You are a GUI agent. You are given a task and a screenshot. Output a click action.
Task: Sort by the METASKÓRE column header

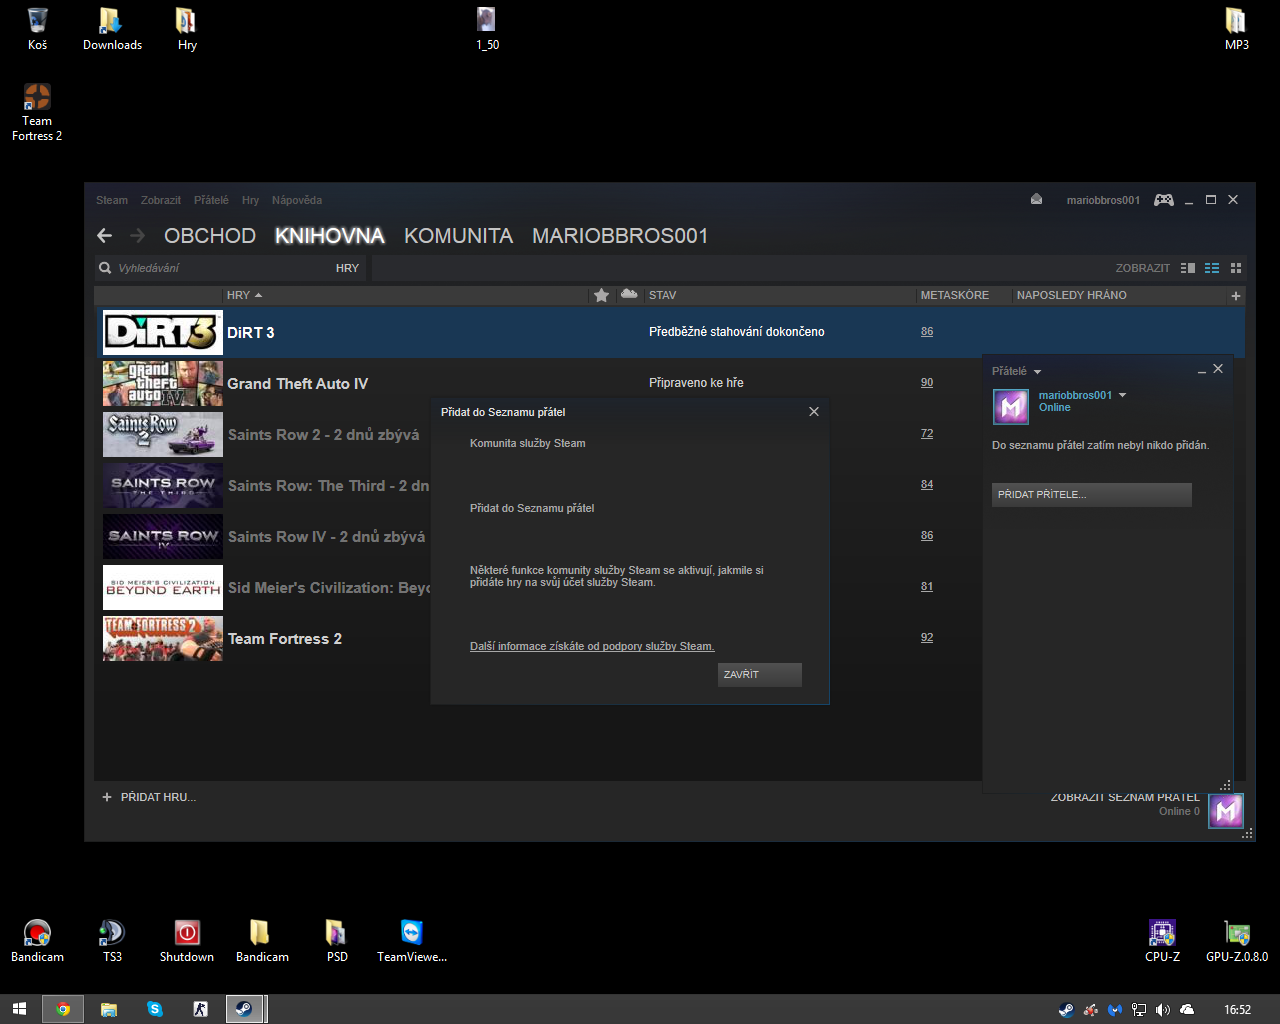[955, 295]
